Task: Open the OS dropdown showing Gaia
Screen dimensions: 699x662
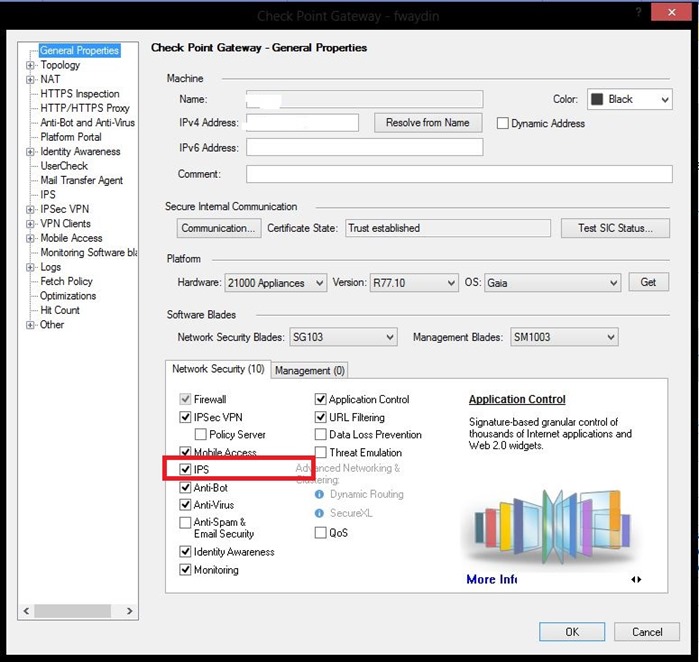Action: tap(552, 283)
